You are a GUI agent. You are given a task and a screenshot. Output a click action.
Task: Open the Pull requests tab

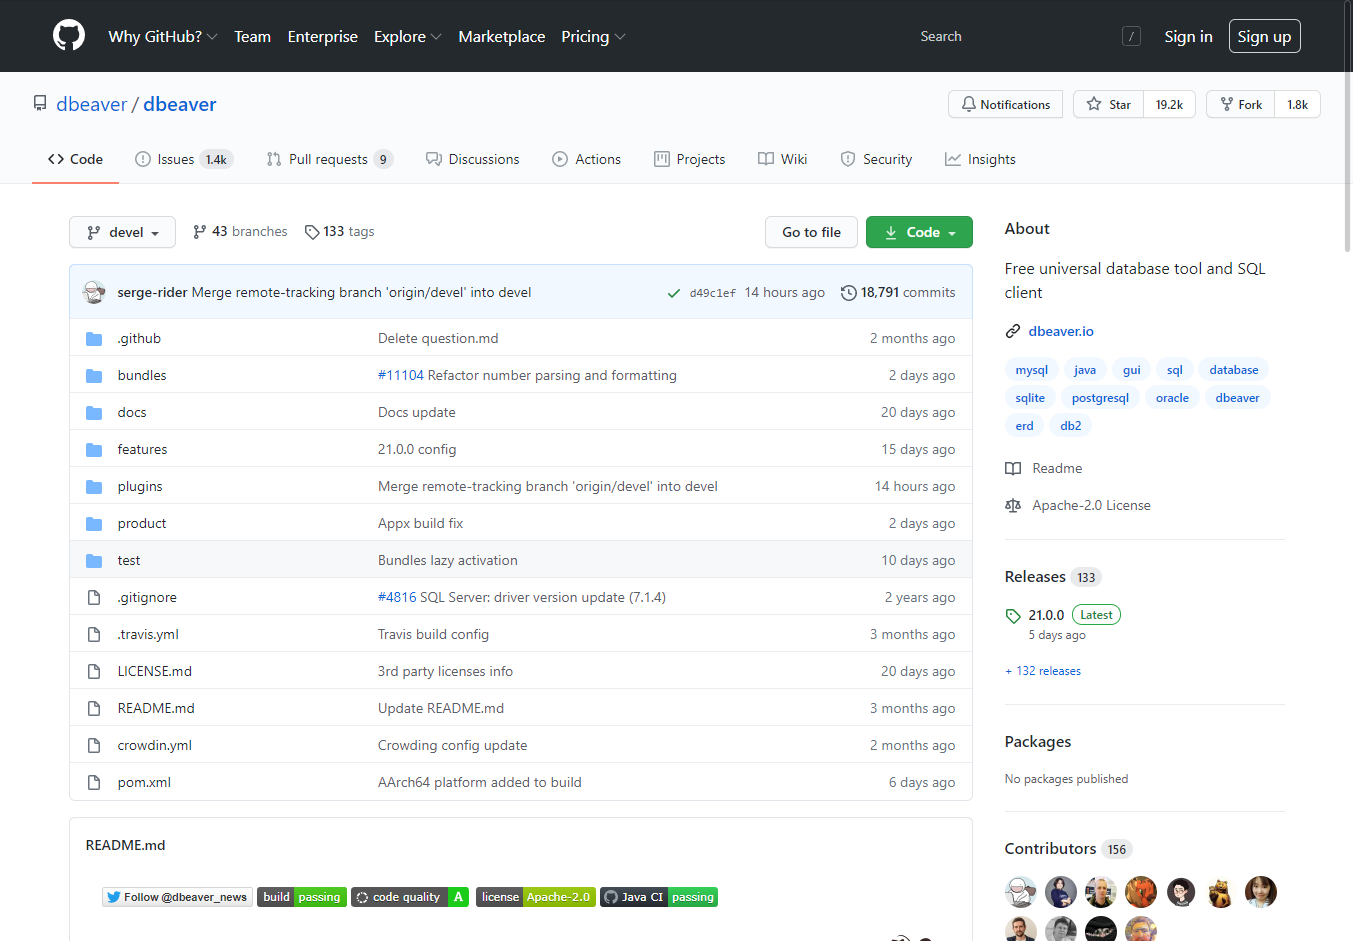(x=330, y=159)
